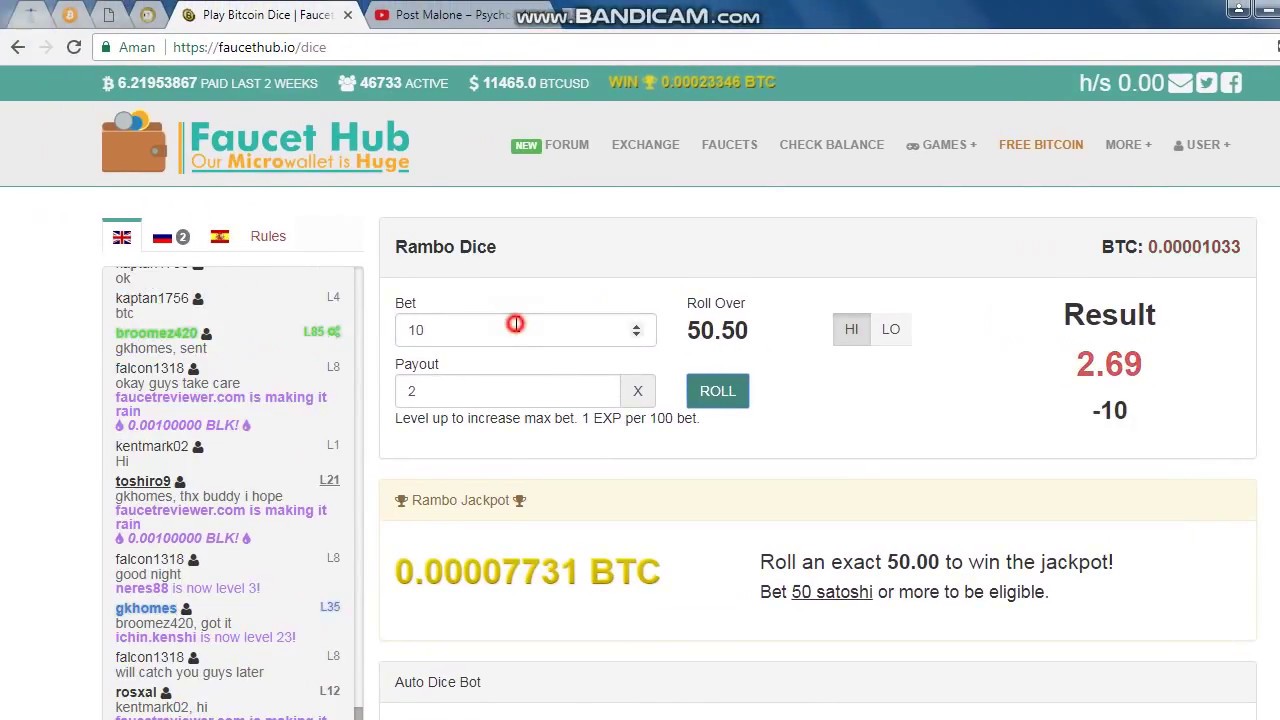Open the EXCHANGE menu item
The height and width of the screenshot is (720, 1280).
(x=645, y=145)
